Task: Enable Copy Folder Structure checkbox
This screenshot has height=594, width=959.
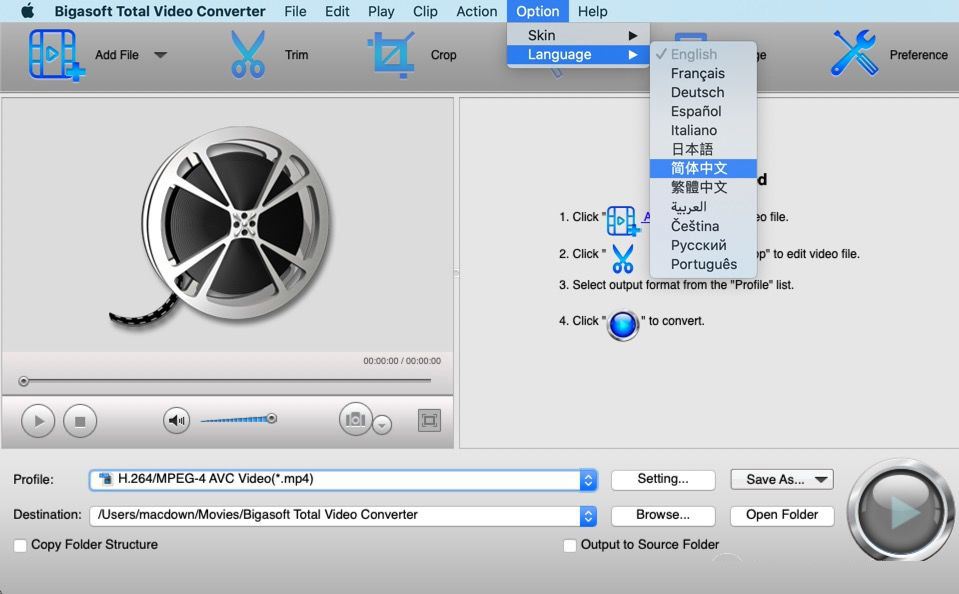Action: click(20, 545)
